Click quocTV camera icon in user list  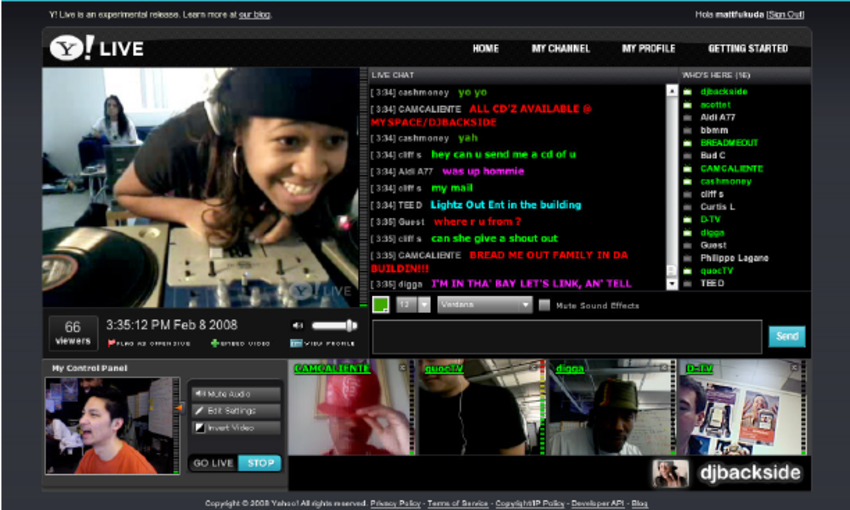pyautogui.click(x=687, y=270)
